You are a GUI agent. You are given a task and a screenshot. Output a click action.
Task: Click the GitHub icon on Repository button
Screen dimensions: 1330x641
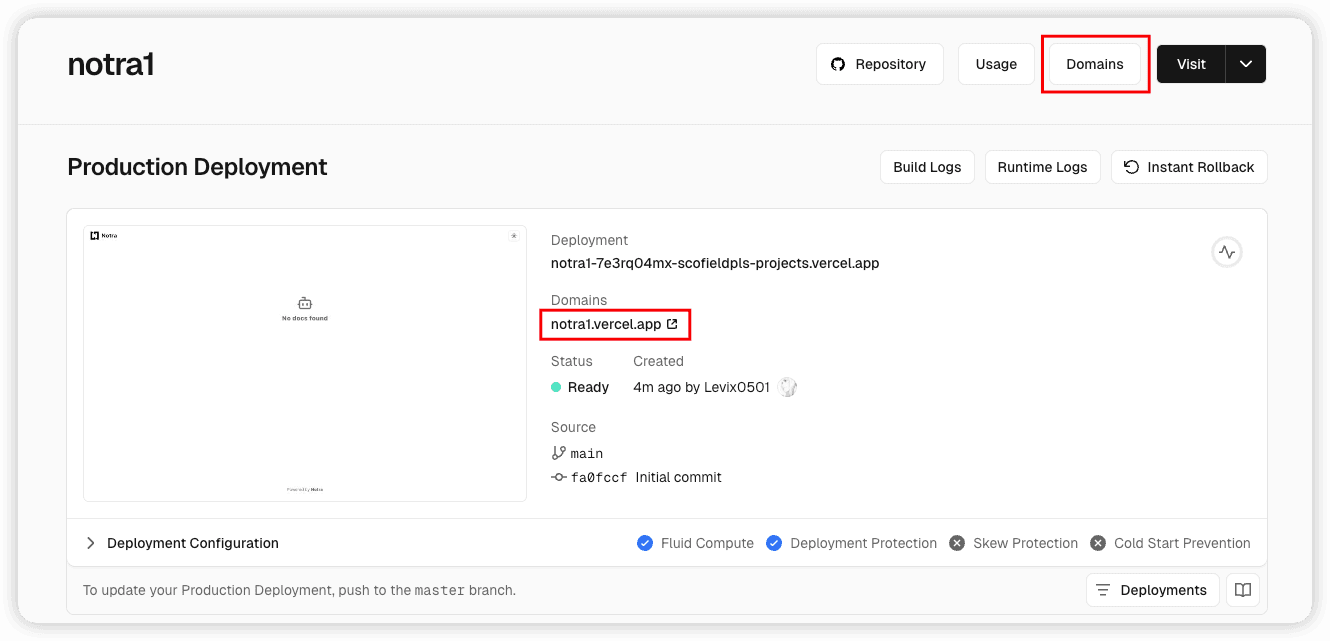tap(838, 64)
